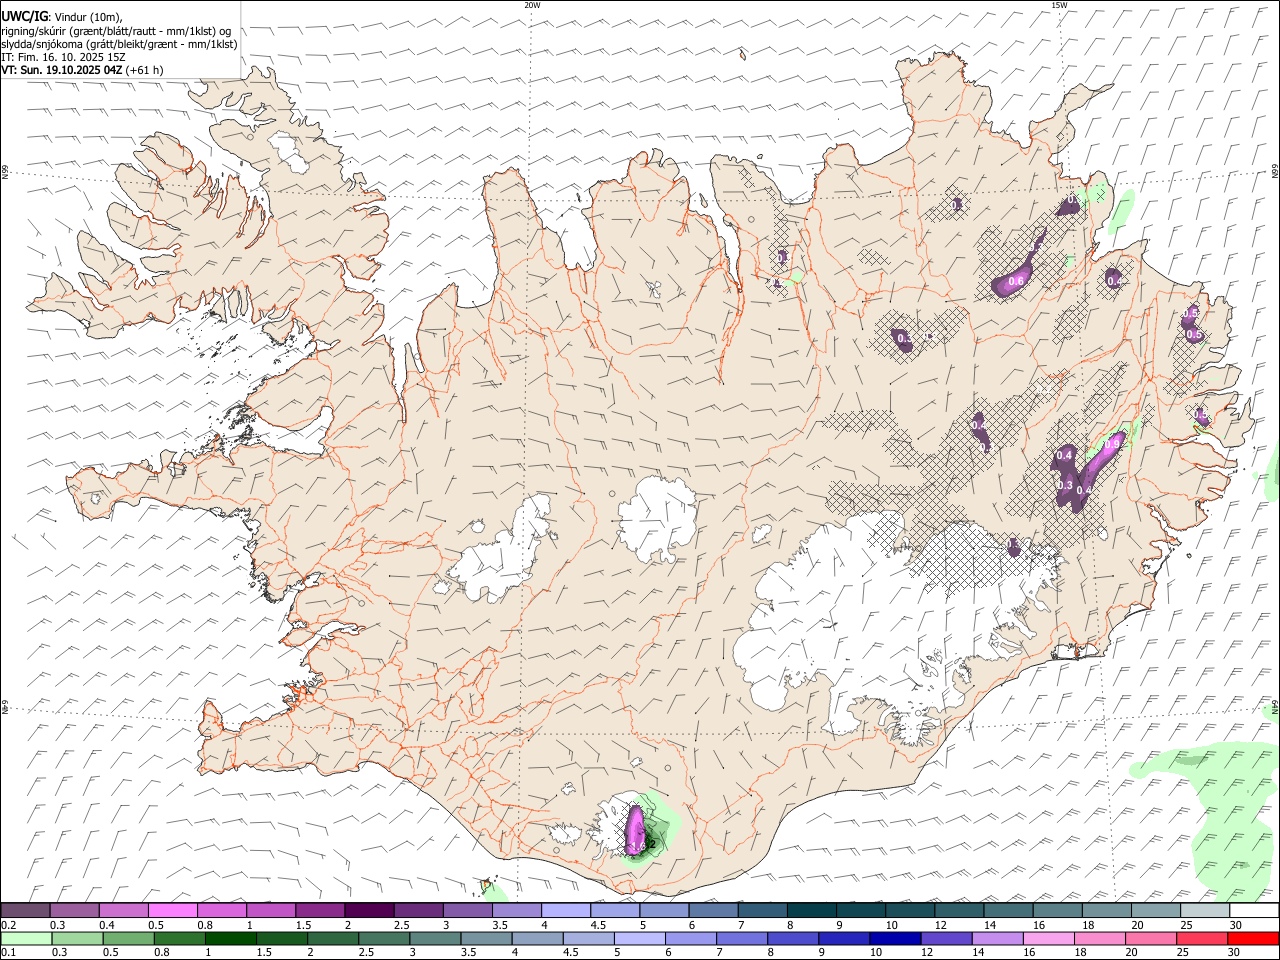
Task: Pick the first upper-legend swatch labeled 0.2
Action: click(25, 910)
